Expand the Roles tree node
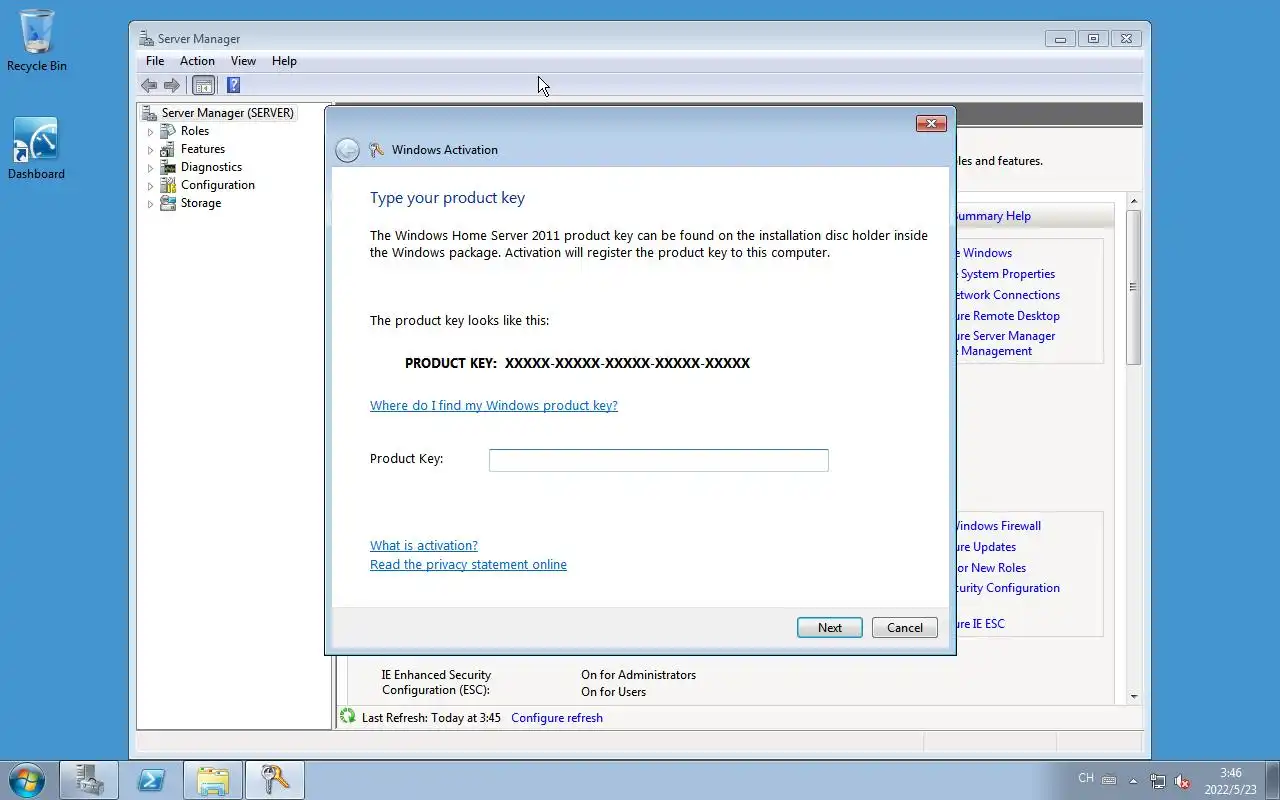This screenshot has width=1280, height=800. (x=150, y=132)
